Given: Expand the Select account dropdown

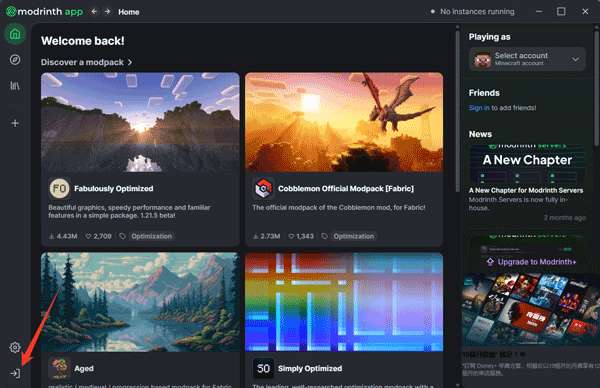Looking at the screenshot, I should (527, 59).
